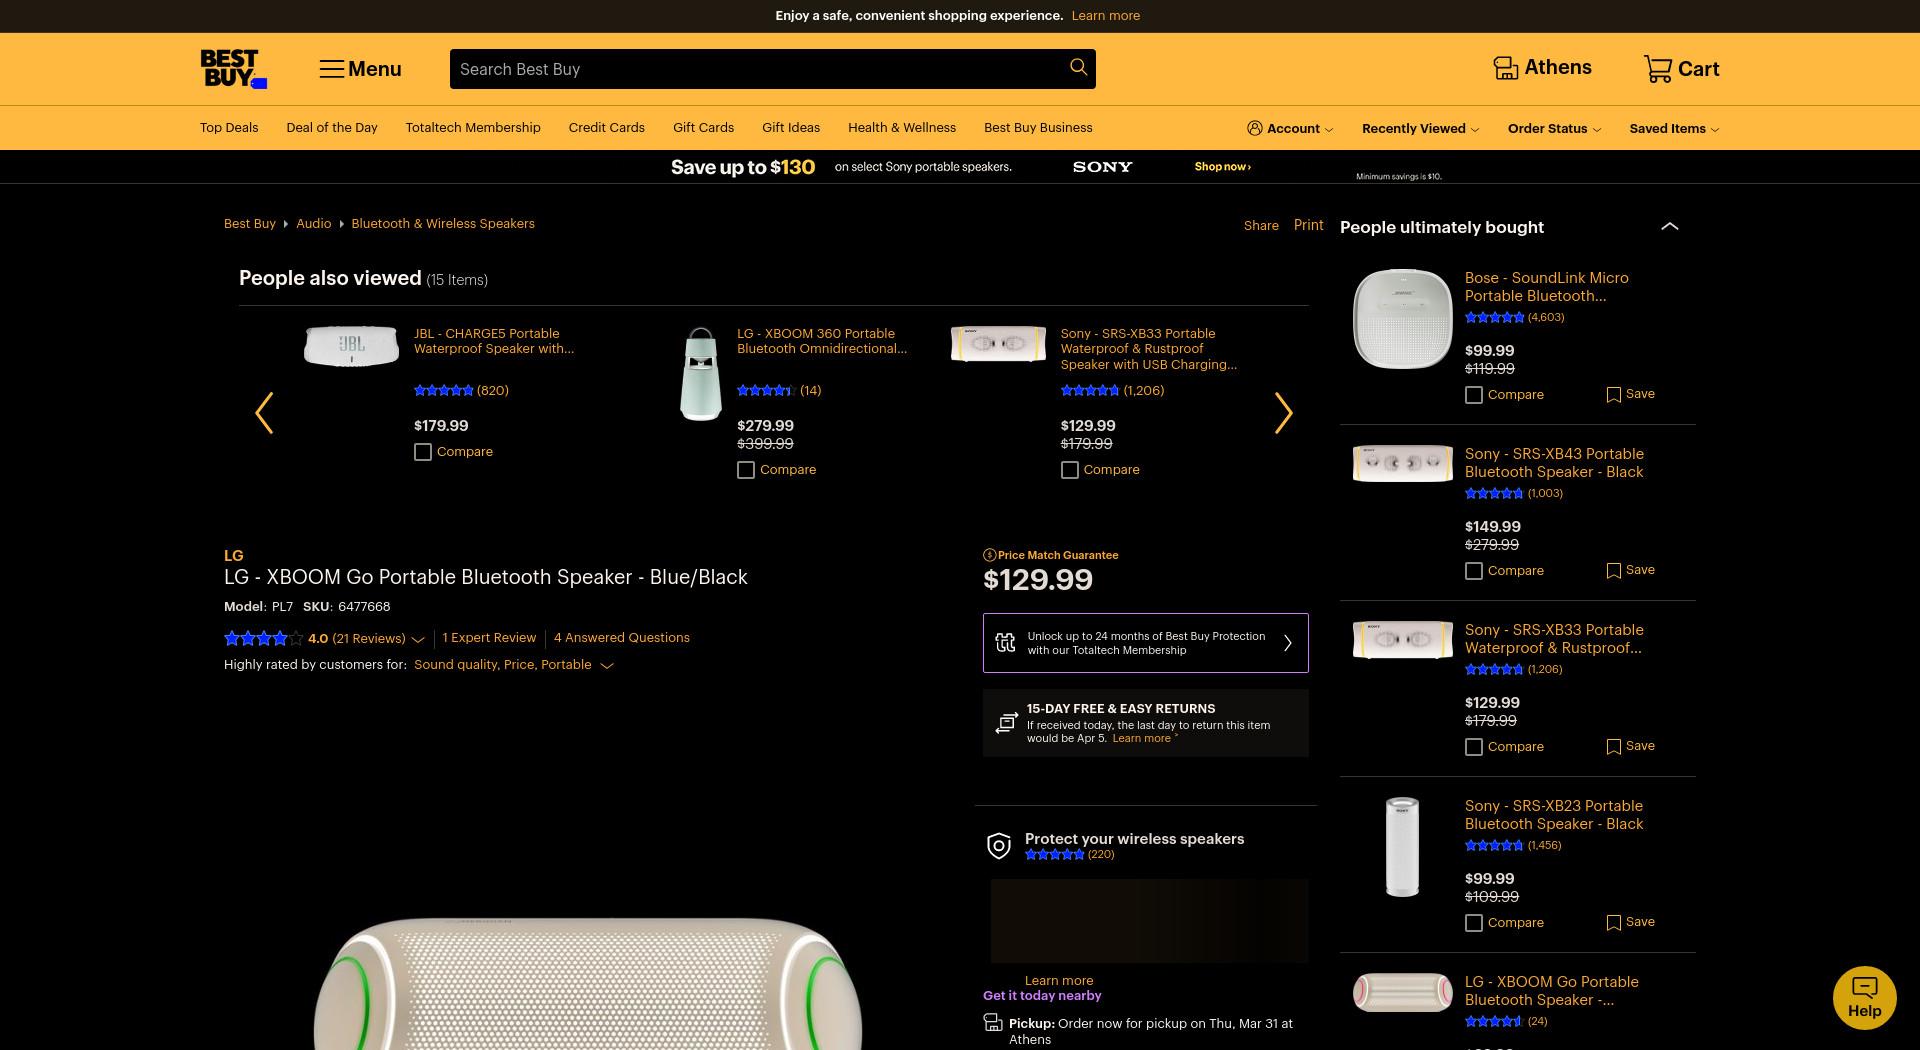Click the Totaltech membership icon in banner
The width and height of the screenshot is (1920, 1050).
tap(1005, 643)
